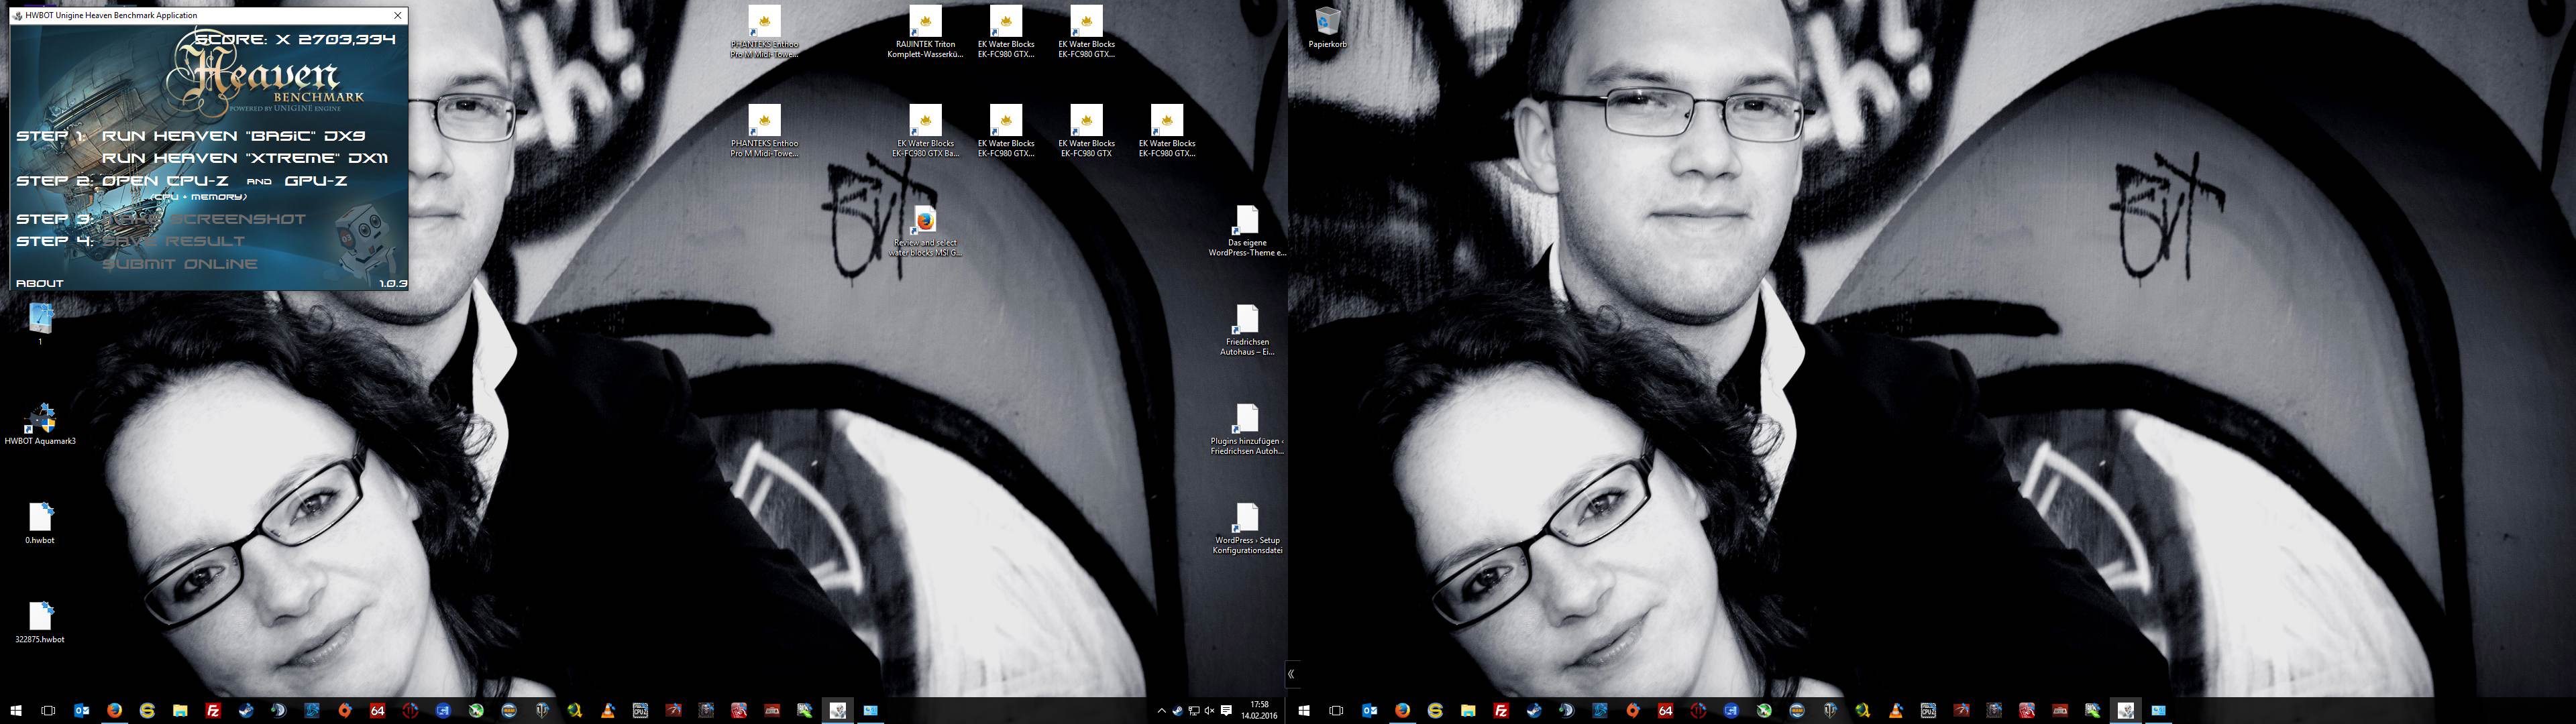The width and height of the screenshot is (2576, 724).
Task: Select the RAIJINTEK Triton shortcut
Action: 925,32
